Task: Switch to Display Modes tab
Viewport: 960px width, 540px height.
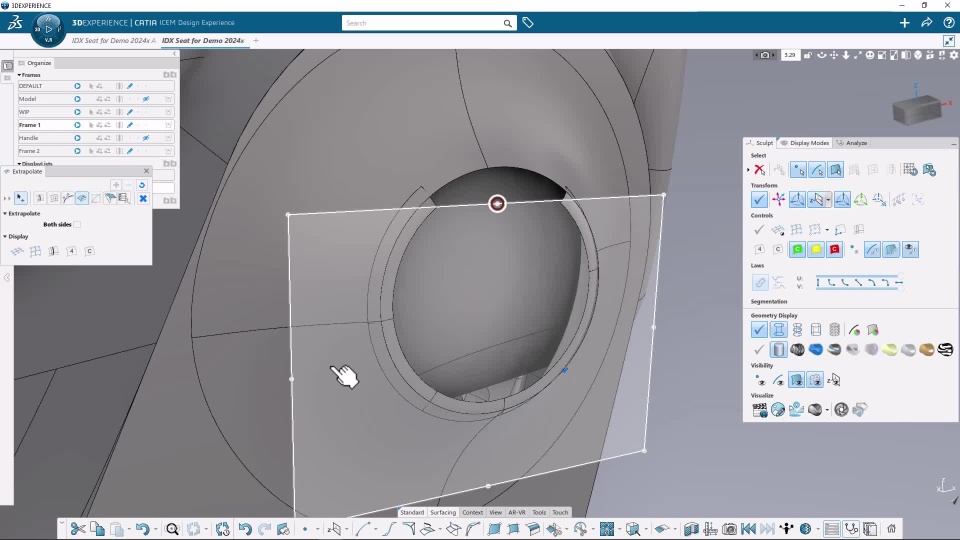Action: click(x=804, y=143)
